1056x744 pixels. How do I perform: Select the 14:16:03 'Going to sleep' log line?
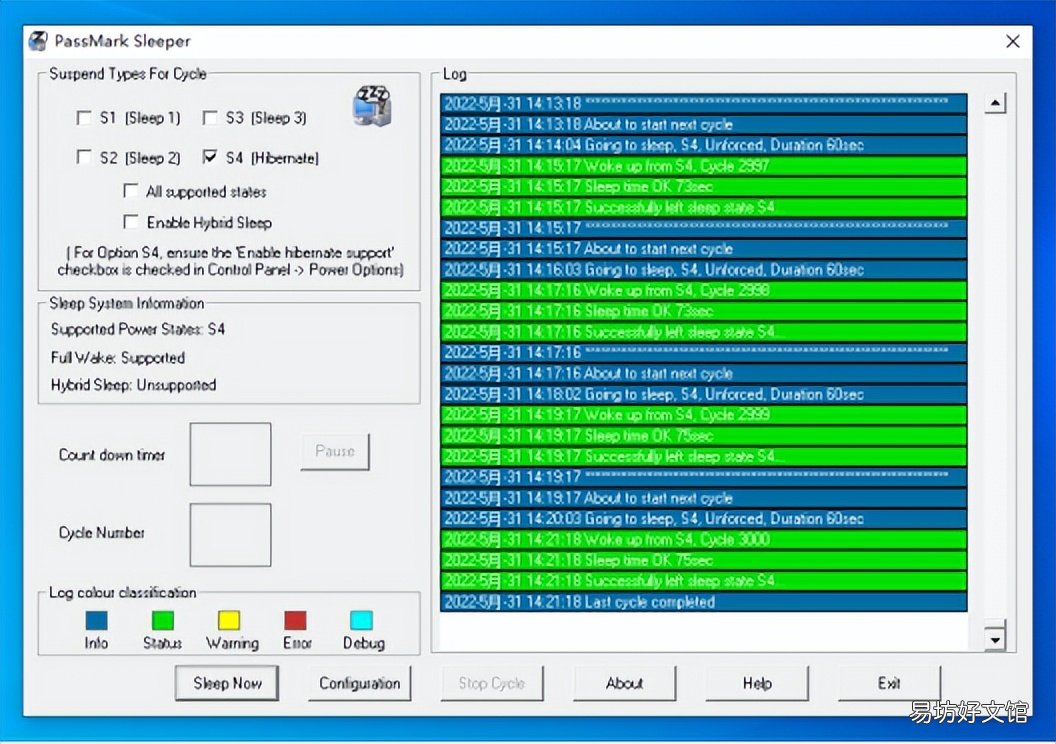click(704, 269)
